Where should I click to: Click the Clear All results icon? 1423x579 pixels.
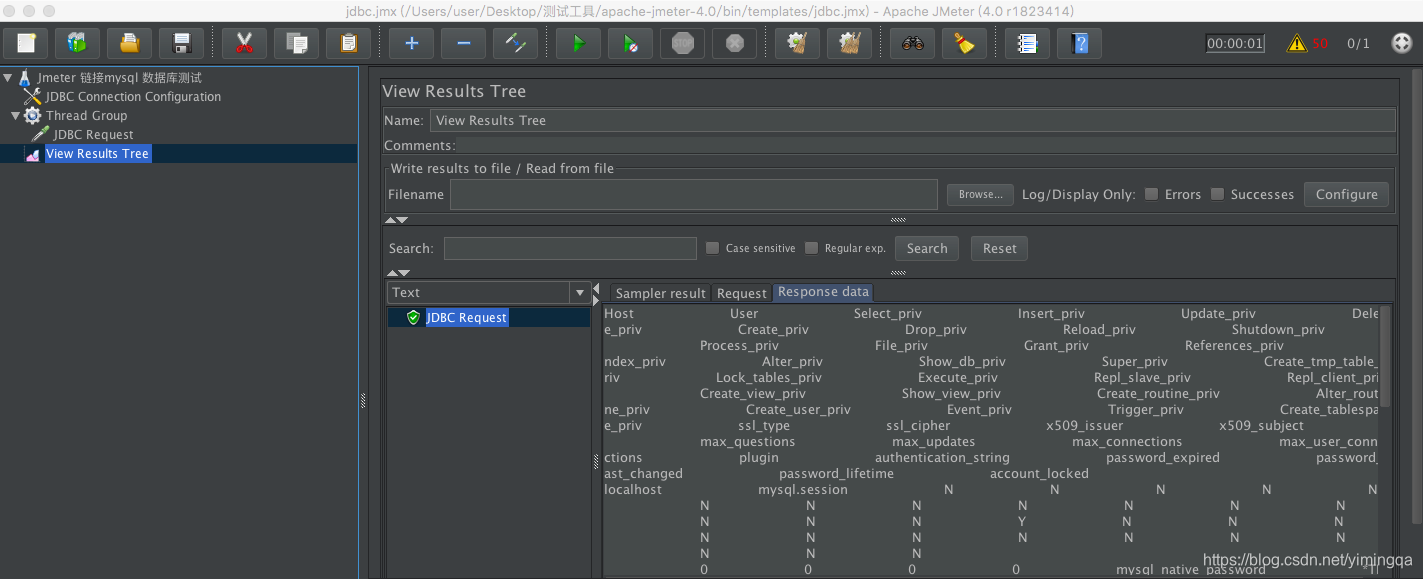coord(849,43)
